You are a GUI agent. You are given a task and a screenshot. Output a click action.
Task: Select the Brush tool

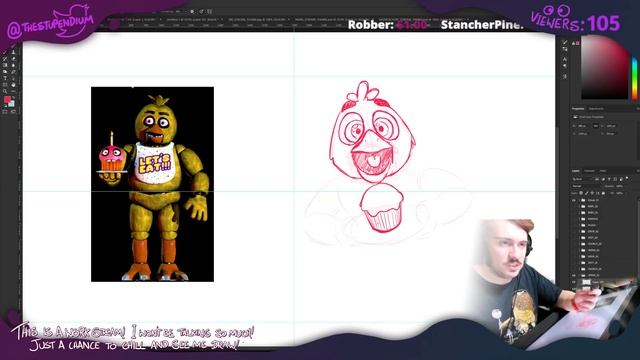click(5, 52)
